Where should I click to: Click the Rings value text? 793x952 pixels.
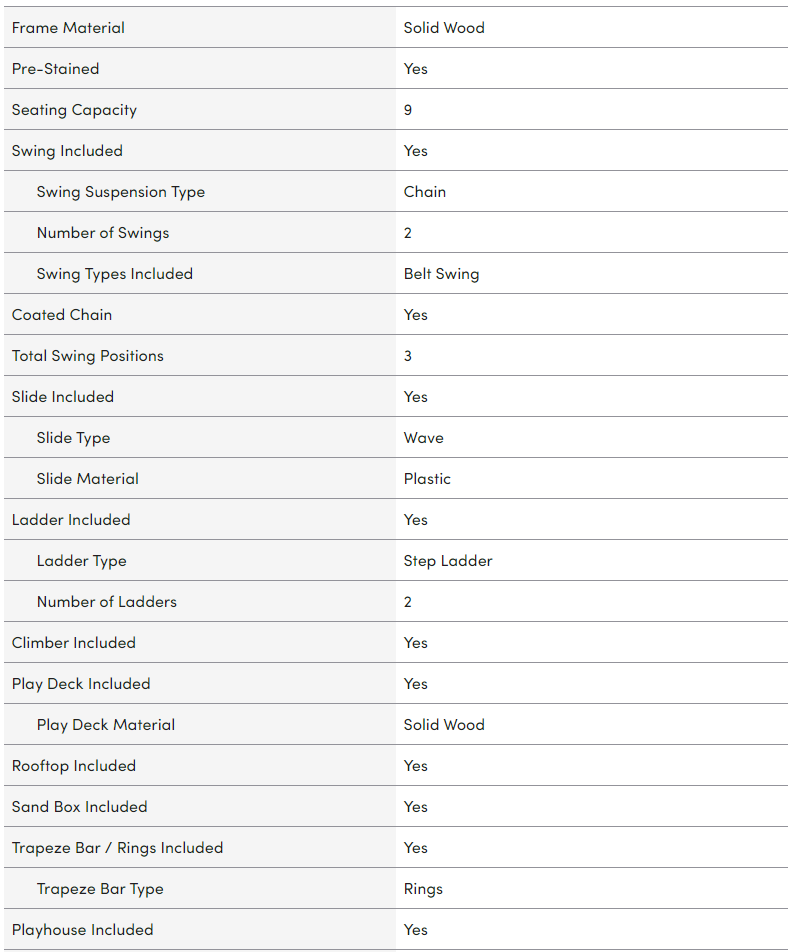(x=423, y=889)
